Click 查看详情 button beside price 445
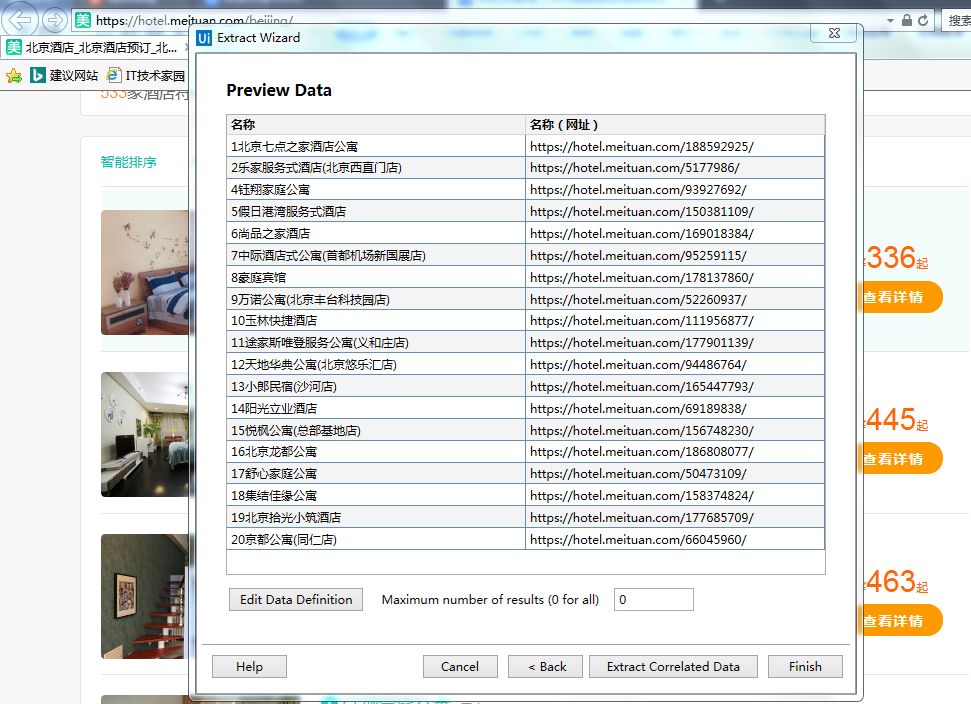This screenshot has height=704, width=971. [902, 459]
